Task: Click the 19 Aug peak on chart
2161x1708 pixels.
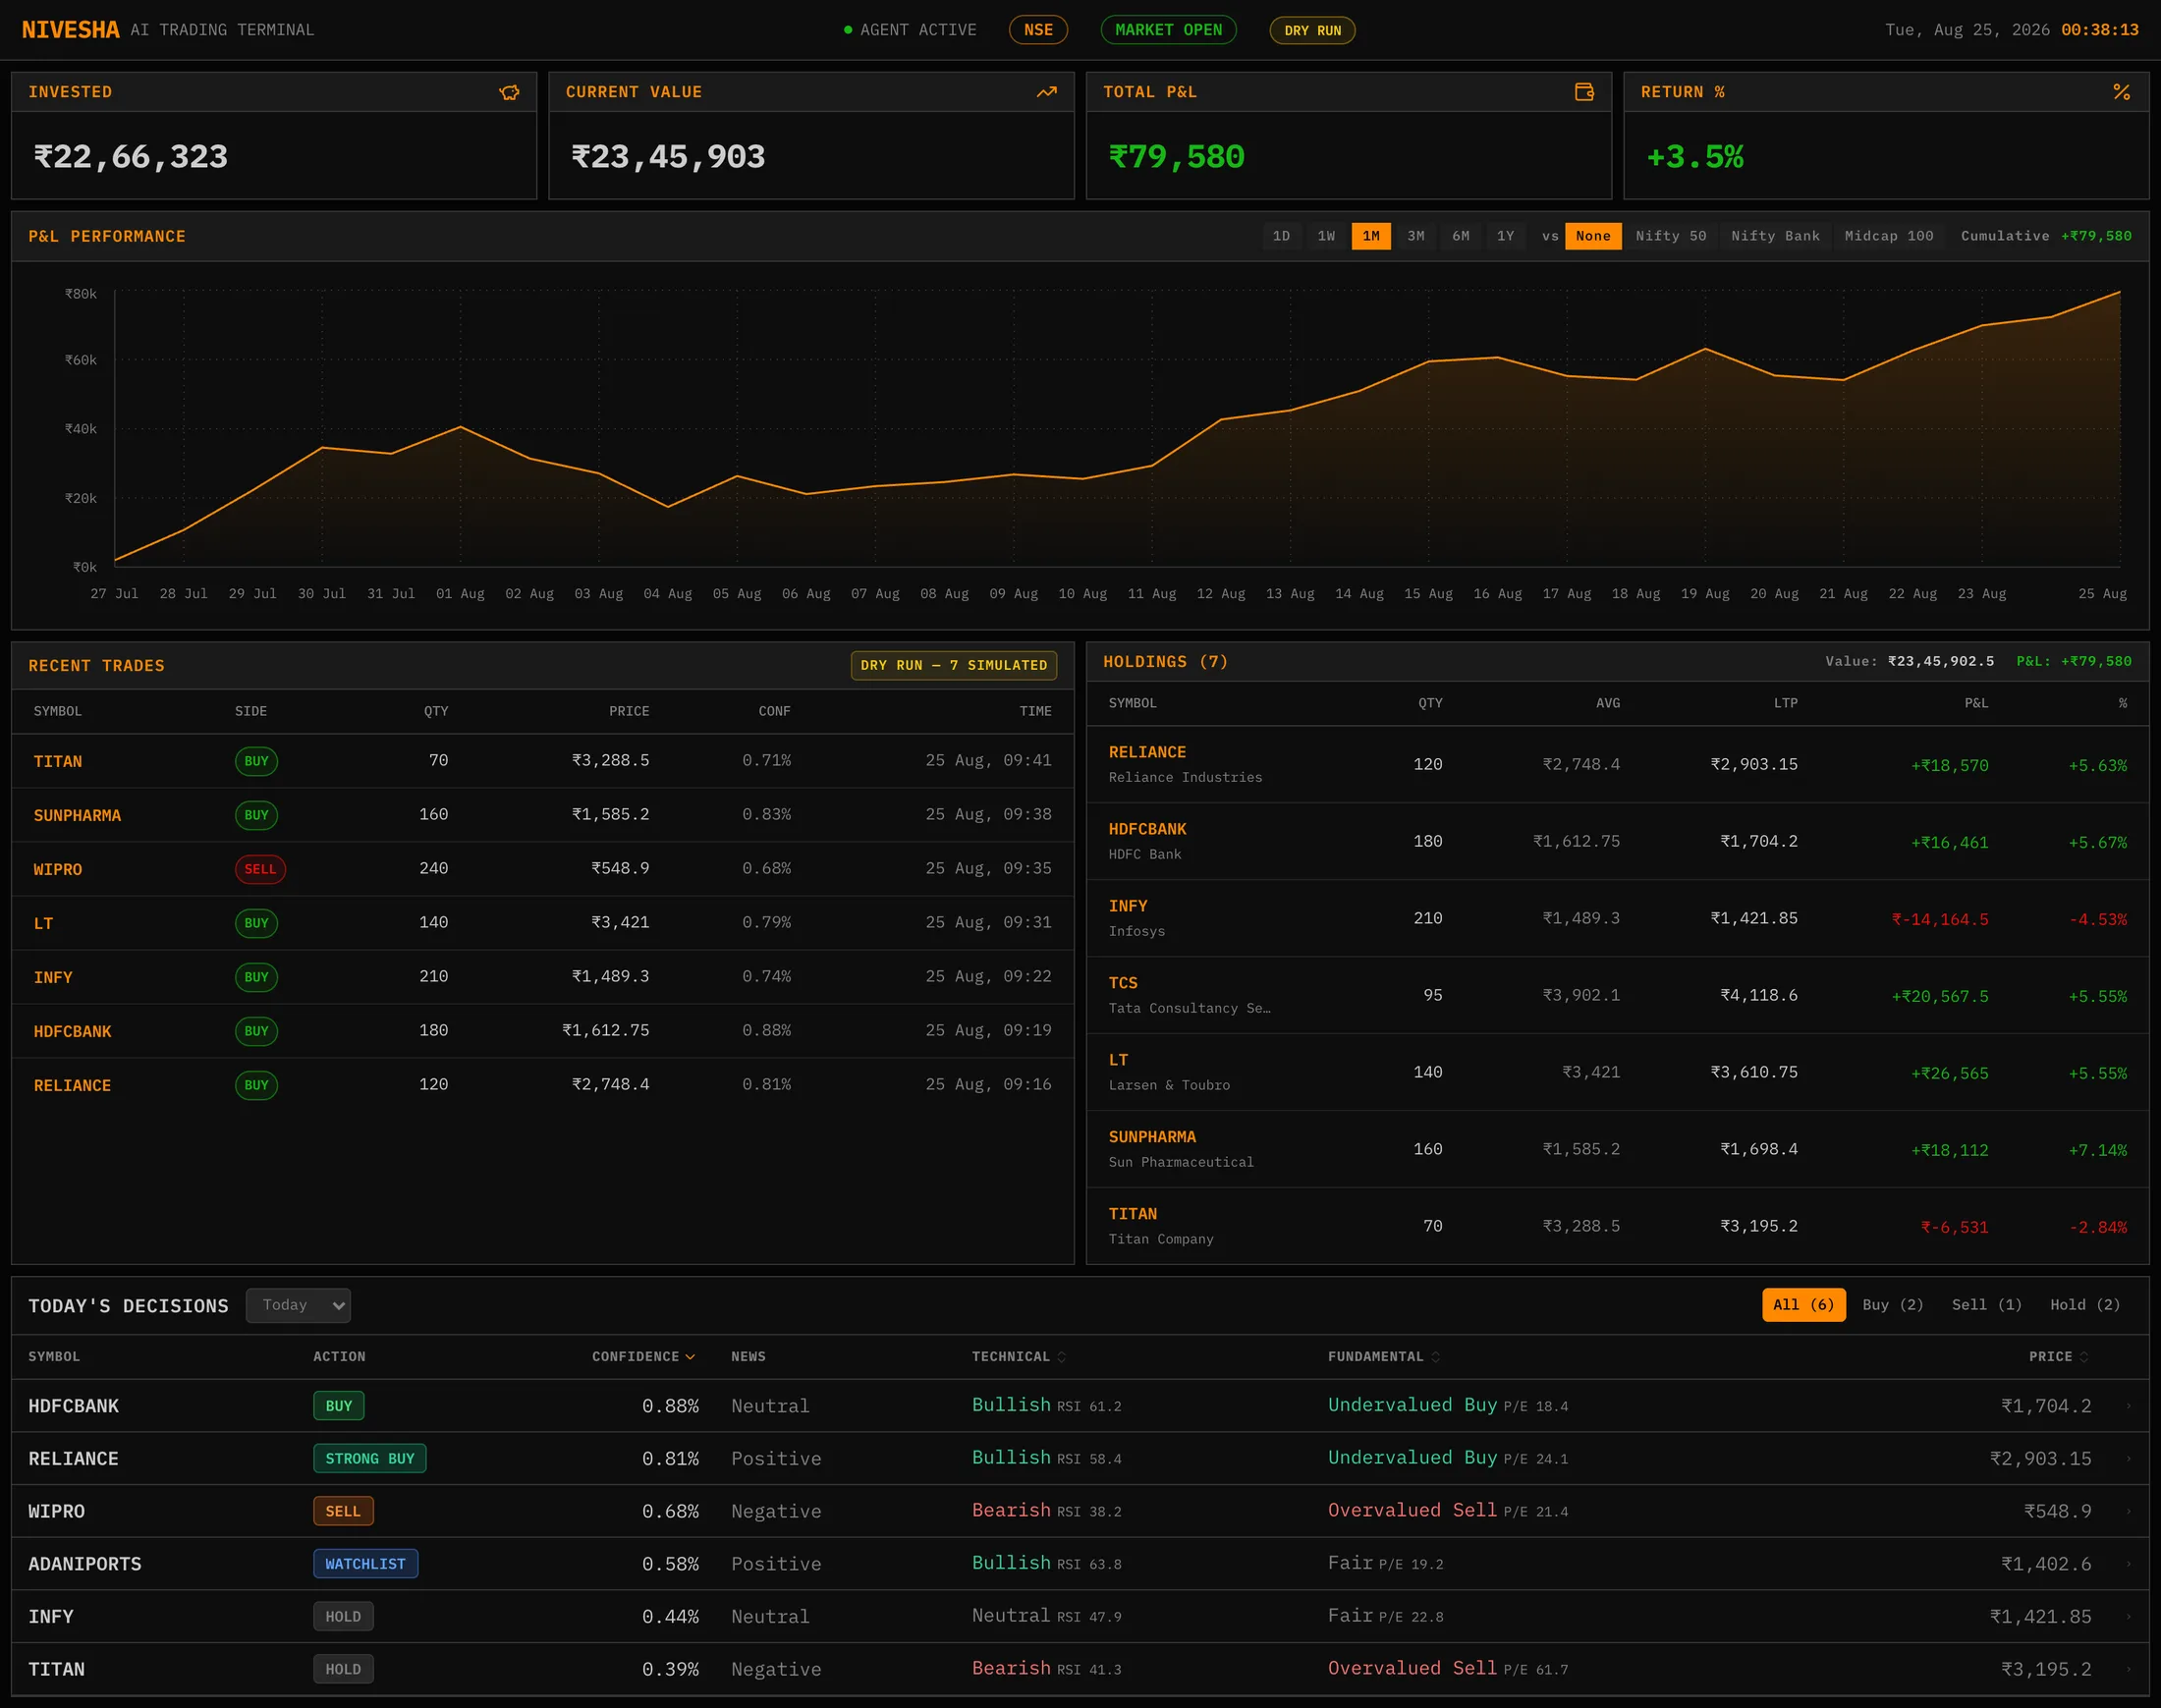Action: [1705, 348]
